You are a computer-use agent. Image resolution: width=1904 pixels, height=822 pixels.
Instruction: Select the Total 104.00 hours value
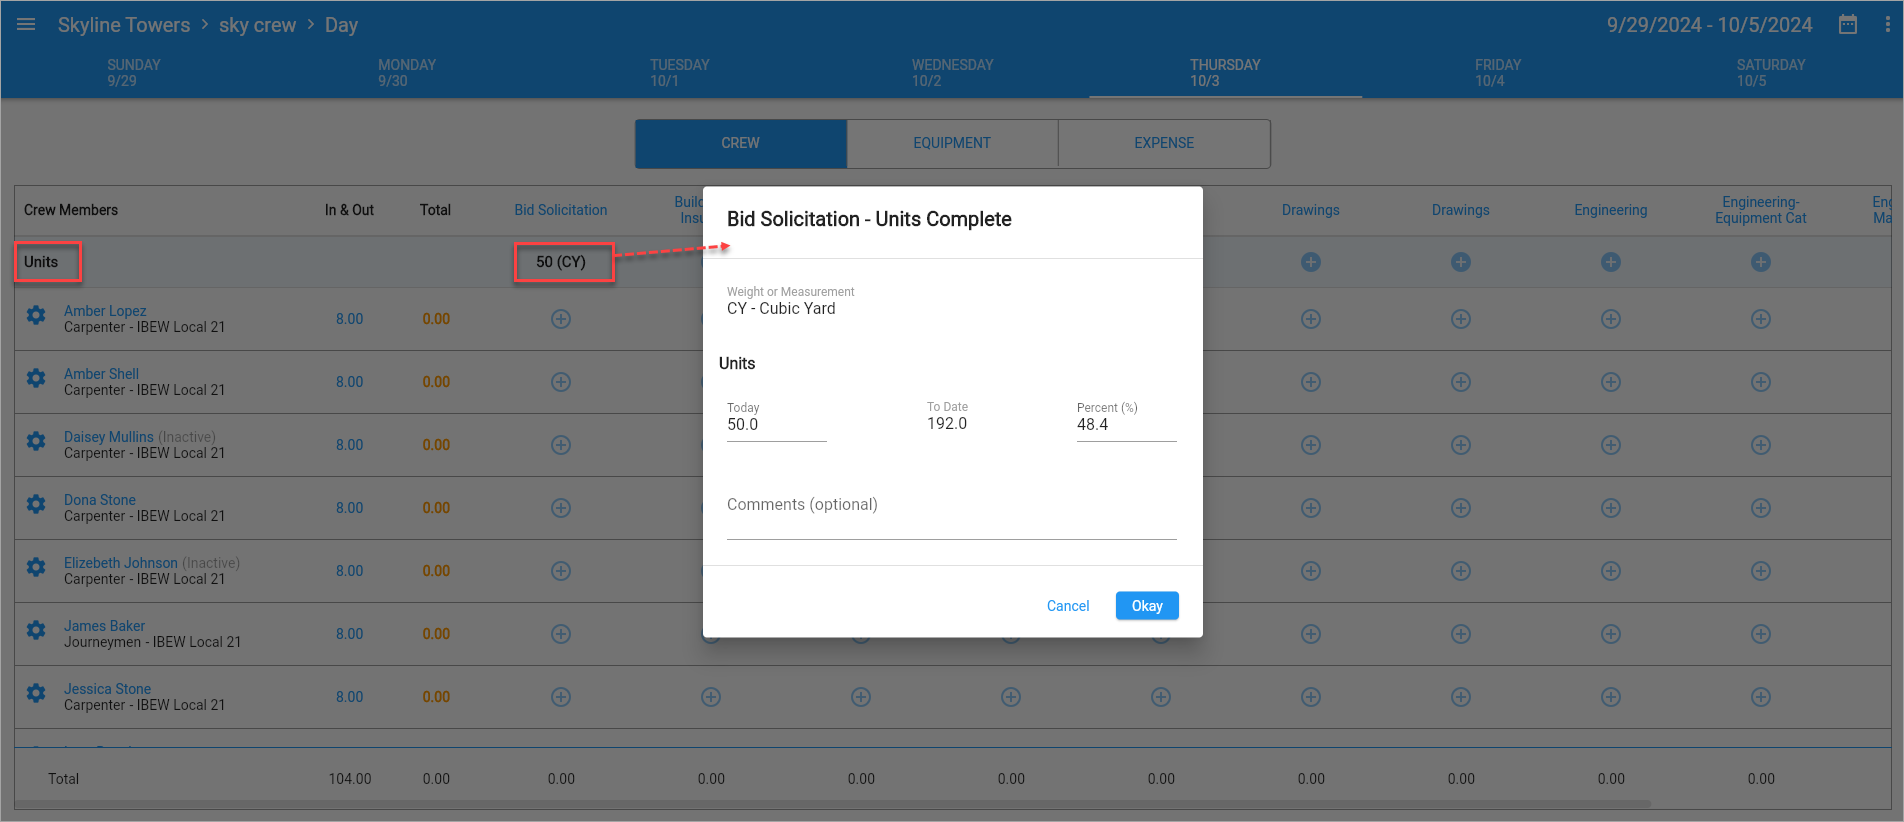pos(350,779)
